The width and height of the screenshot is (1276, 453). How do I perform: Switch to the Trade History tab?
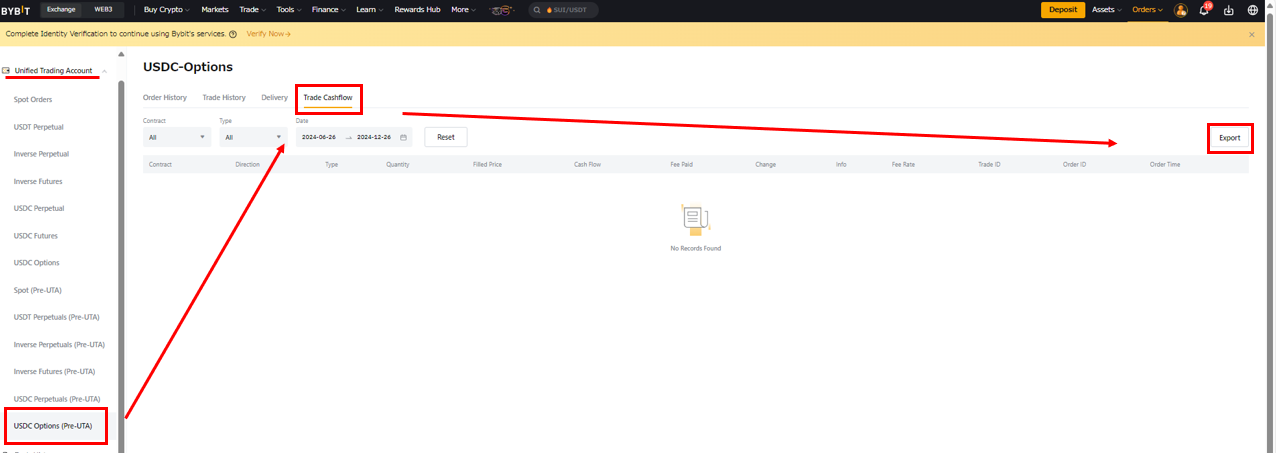[224, 97]
